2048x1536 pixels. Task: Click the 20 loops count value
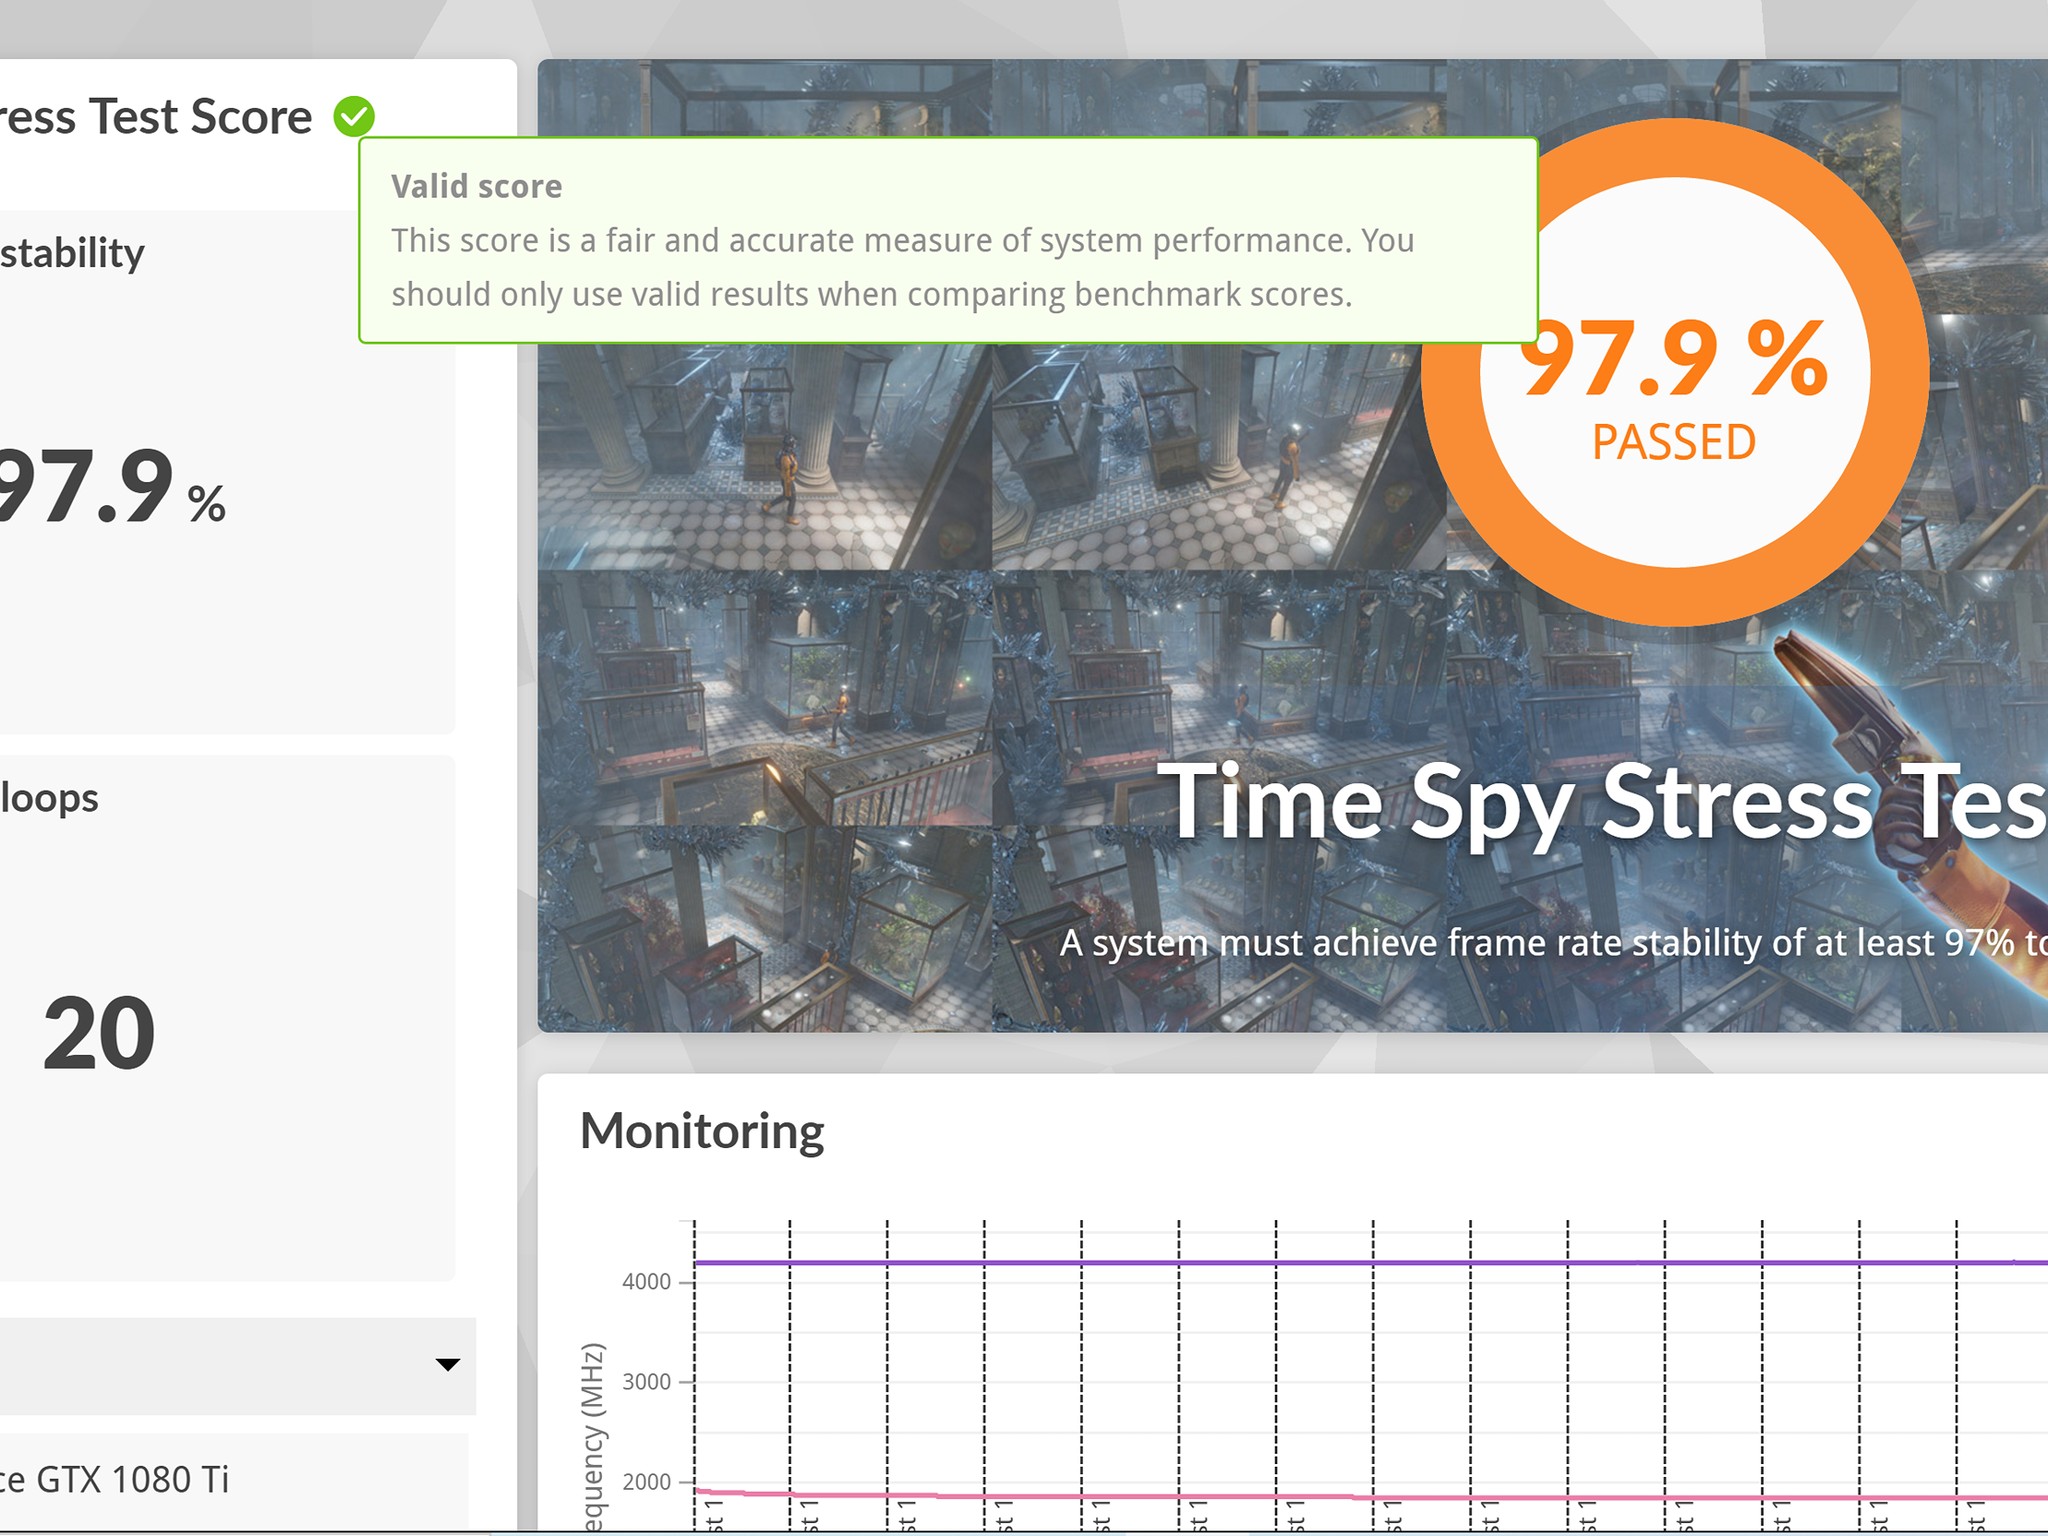[99, 1033]
